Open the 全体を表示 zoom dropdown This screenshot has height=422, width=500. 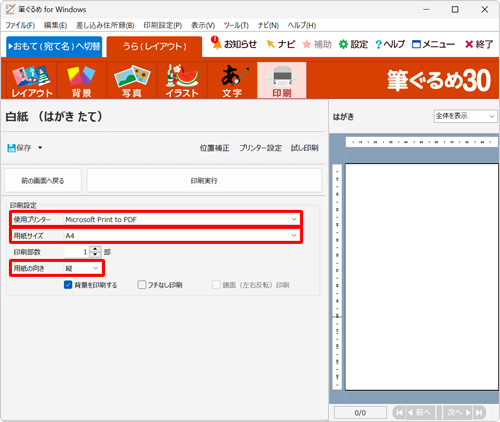click(465, 116)
